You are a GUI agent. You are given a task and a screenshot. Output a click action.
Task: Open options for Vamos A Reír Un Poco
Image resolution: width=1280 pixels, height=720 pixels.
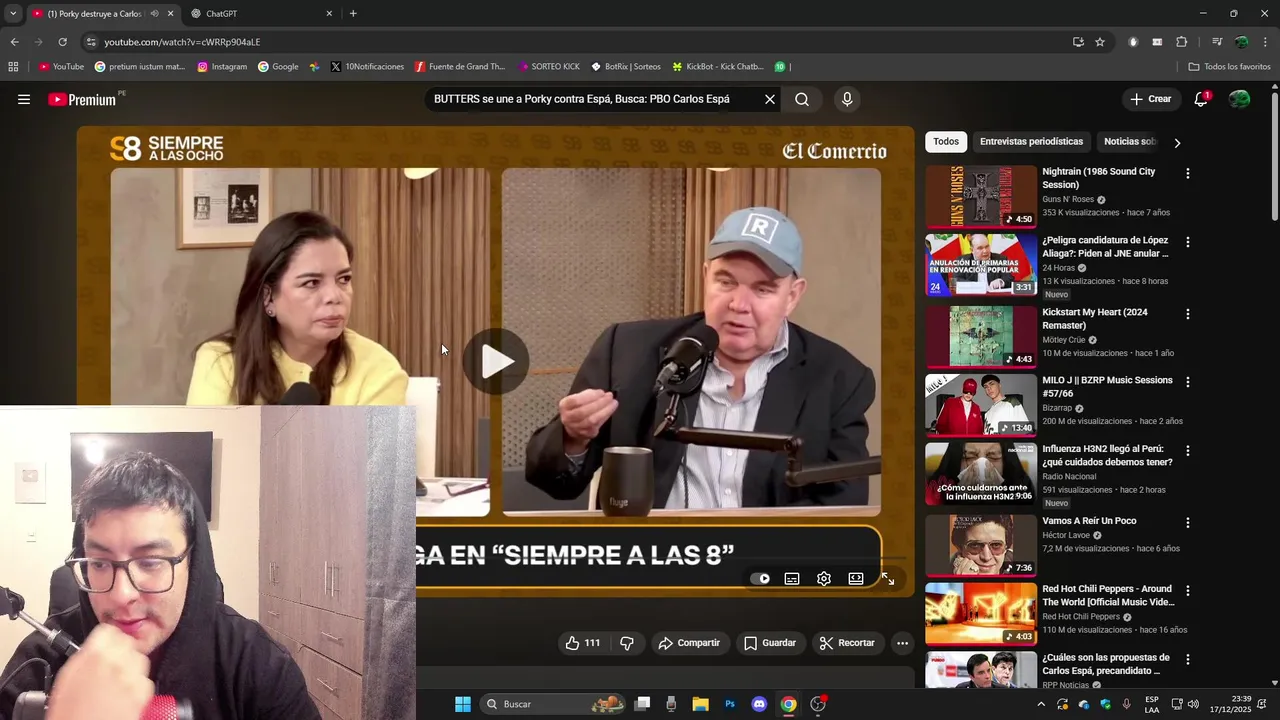click(x=1188, y=523)
